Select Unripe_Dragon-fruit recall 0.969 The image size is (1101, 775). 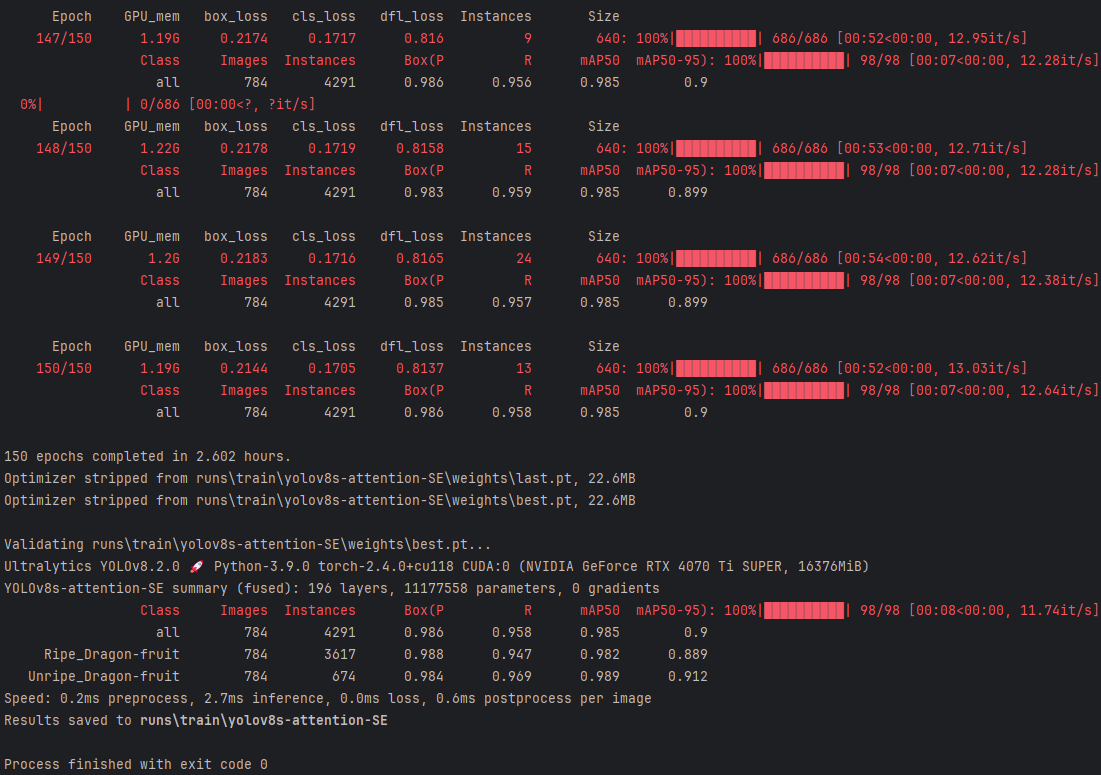(x=512, y=677)
